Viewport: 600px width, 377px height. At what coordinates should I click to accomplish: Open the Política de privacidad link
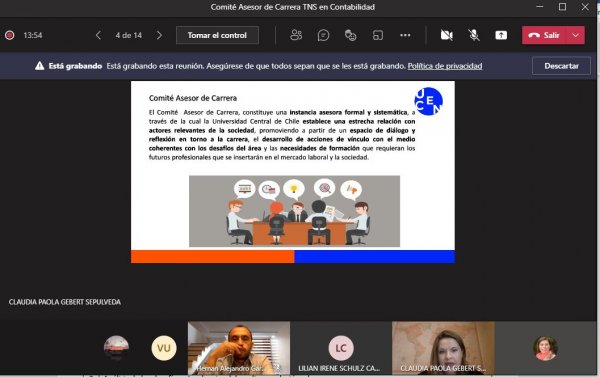tap(445, 66)
